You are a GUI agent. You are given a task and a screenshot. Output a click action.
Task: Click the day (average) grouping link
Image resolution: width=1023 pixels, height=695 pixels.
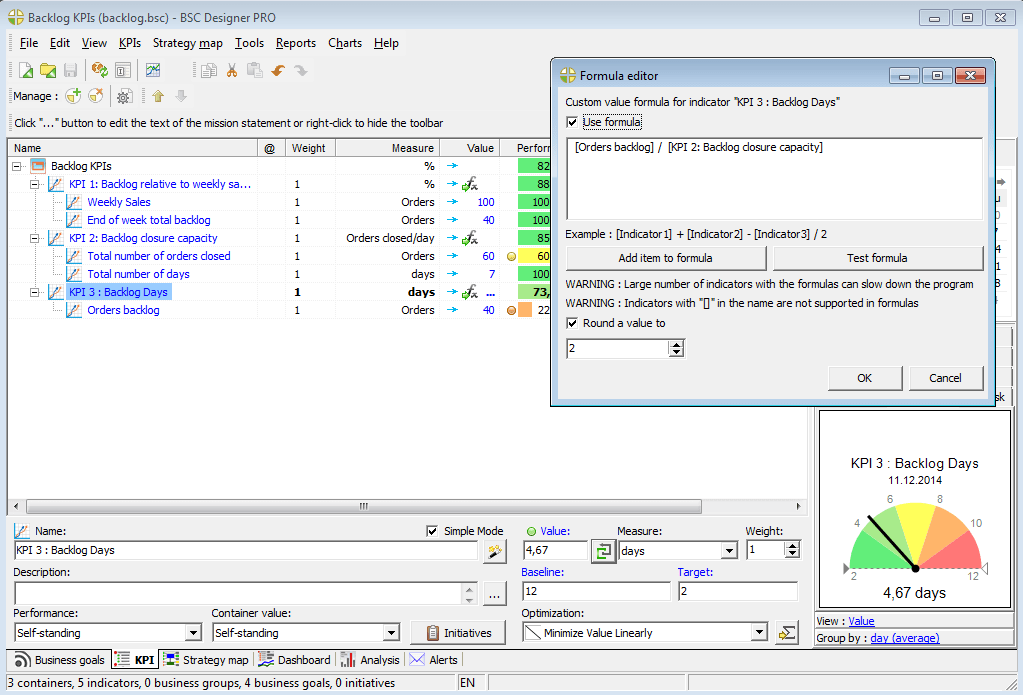pyautogui.click(x=905, y=638)
